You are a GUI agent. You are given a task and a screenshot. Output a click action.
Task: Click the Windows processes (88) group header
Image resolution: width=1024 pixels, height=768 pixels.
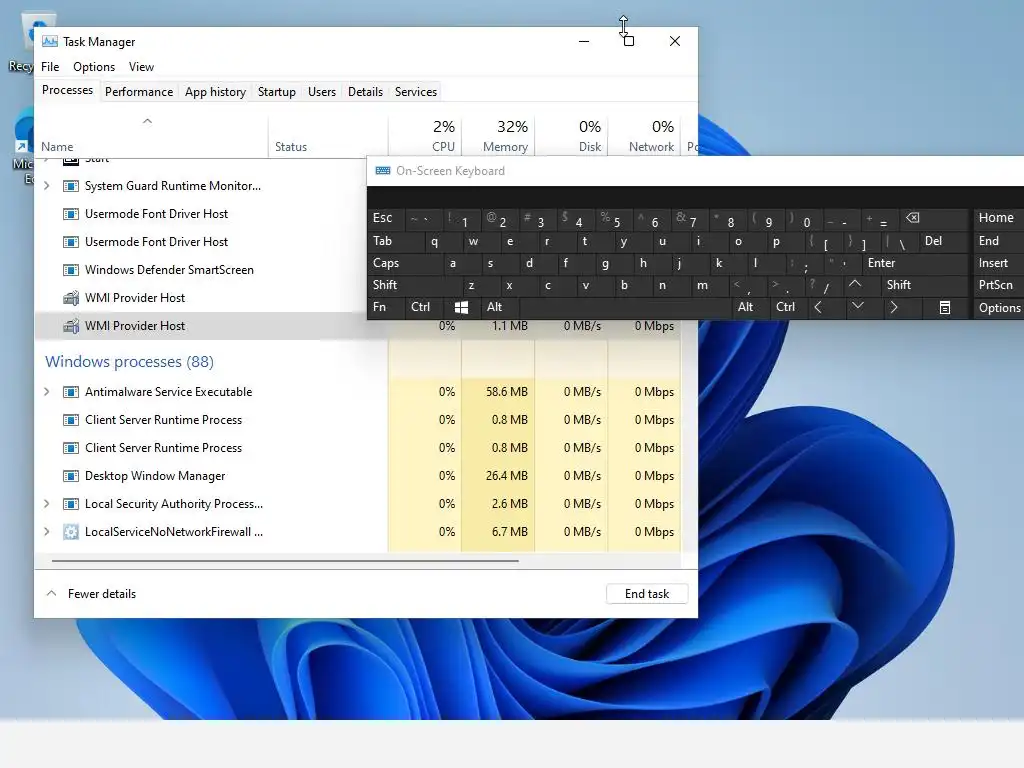(x=129, y=362)
